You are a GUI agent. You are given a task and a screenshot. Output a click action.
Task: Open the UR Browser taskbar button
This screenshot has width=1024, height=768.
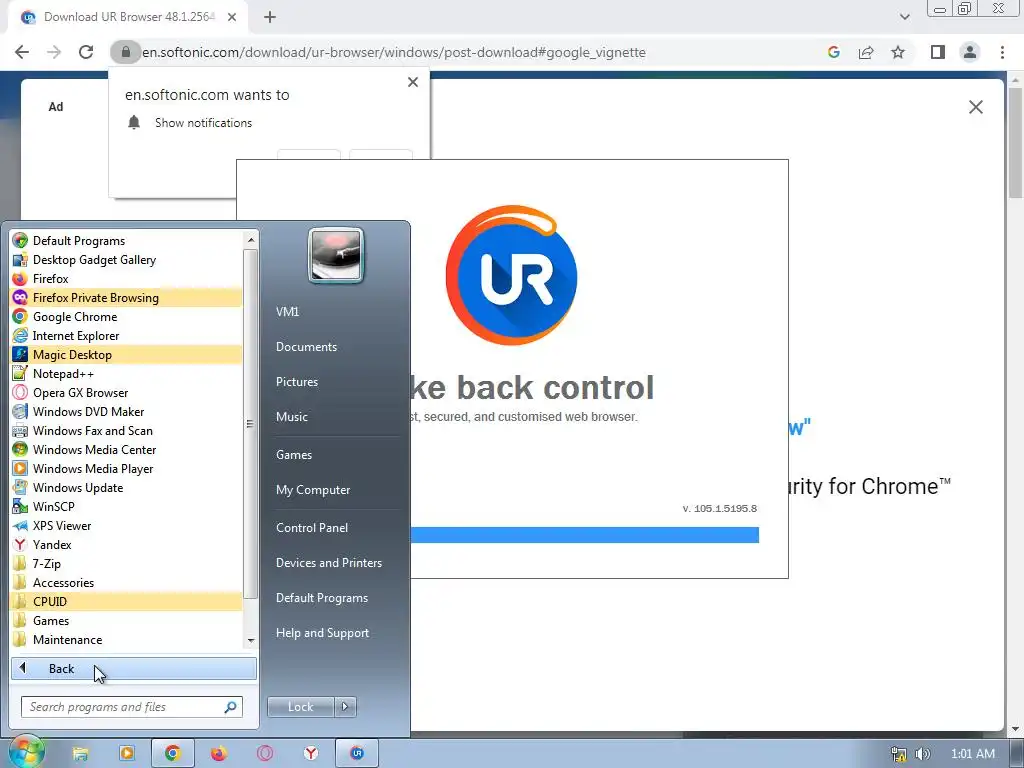pyautogui.click(x=357, y=753)
